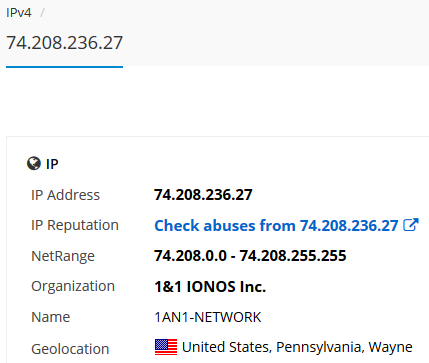Screen dimensions: 429x363
Task: Click the Geolocation field label
Action: pyautogui.click(x=70, y=349)
